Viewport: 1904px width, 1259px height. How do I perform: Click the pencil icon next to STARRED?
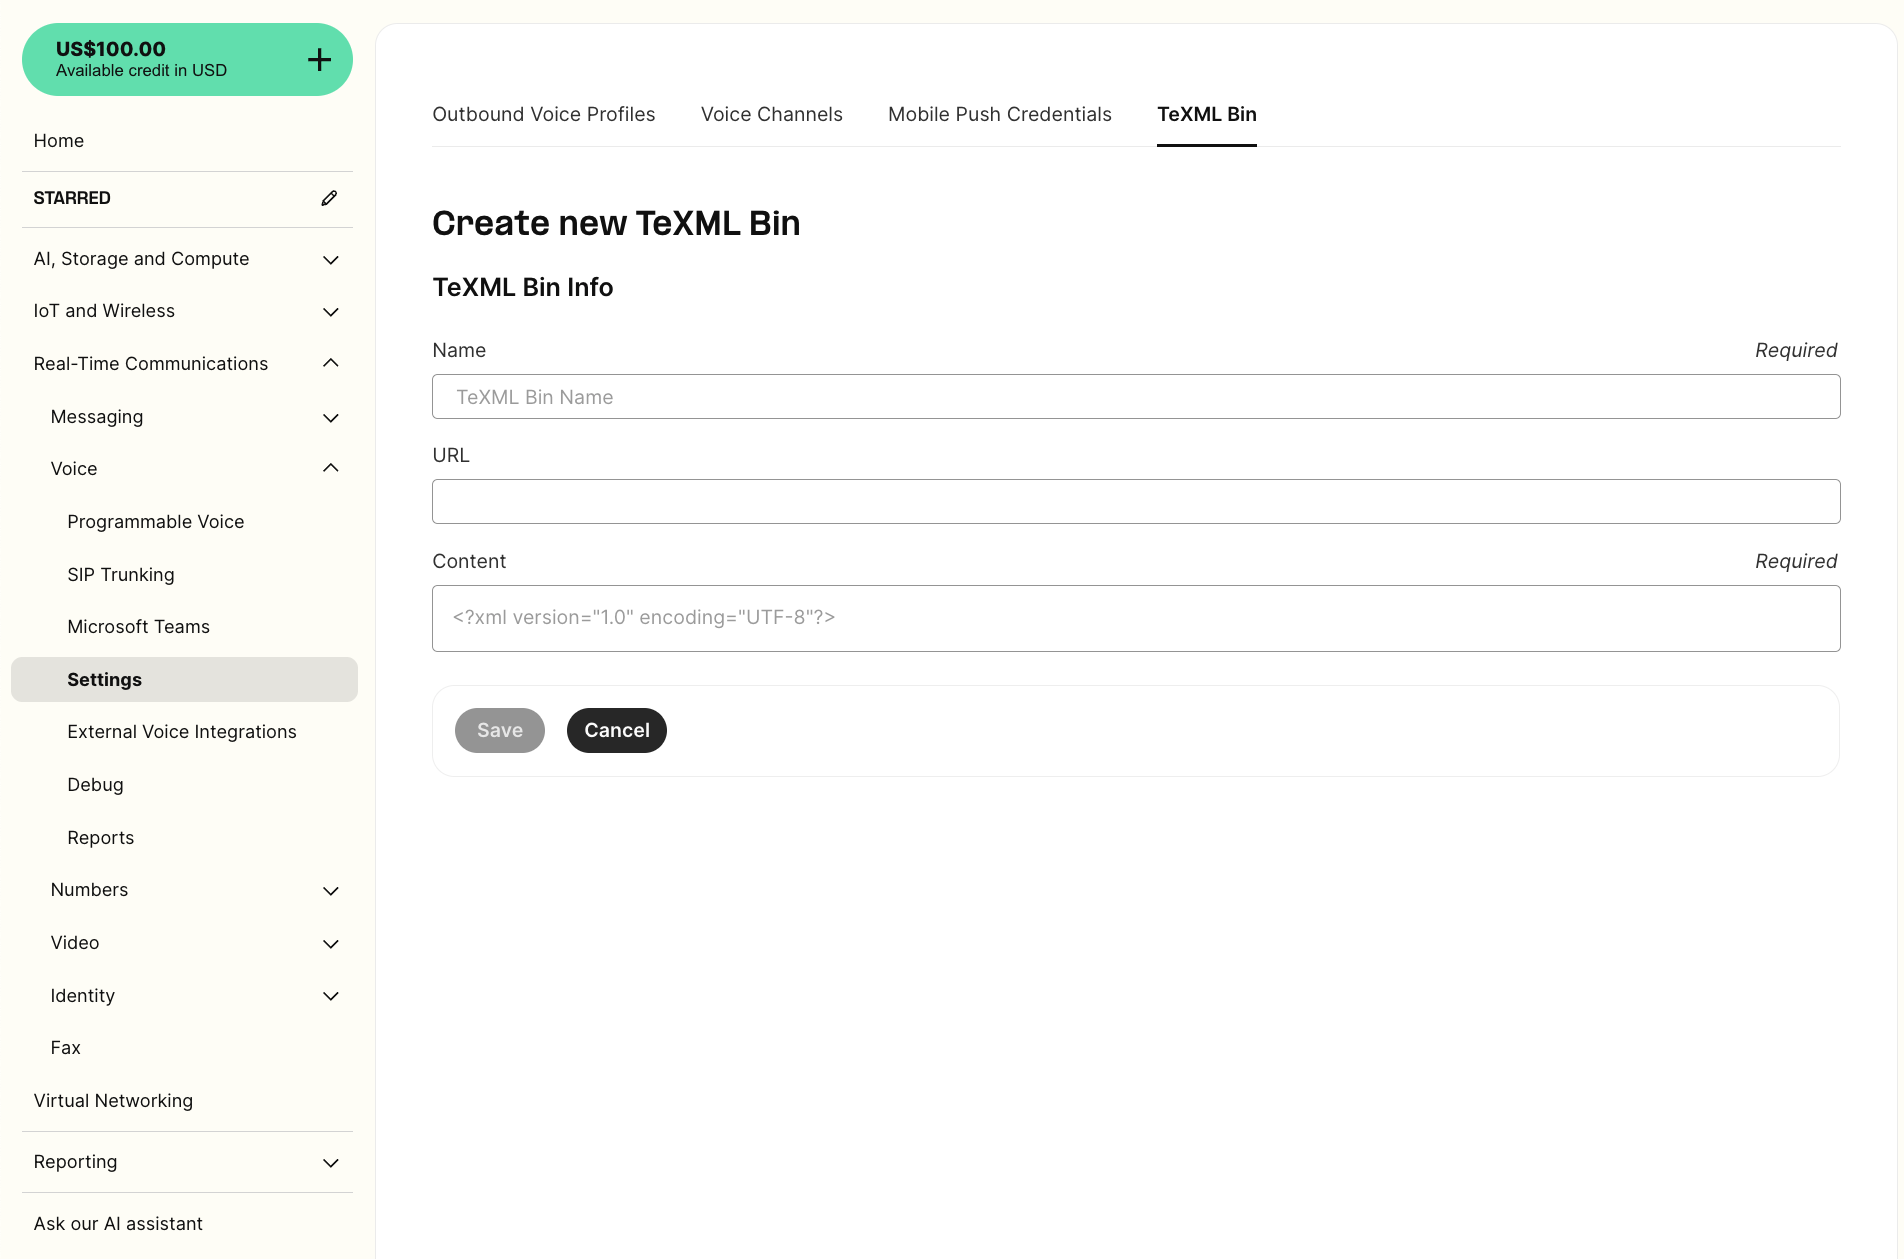coord(330,198)
